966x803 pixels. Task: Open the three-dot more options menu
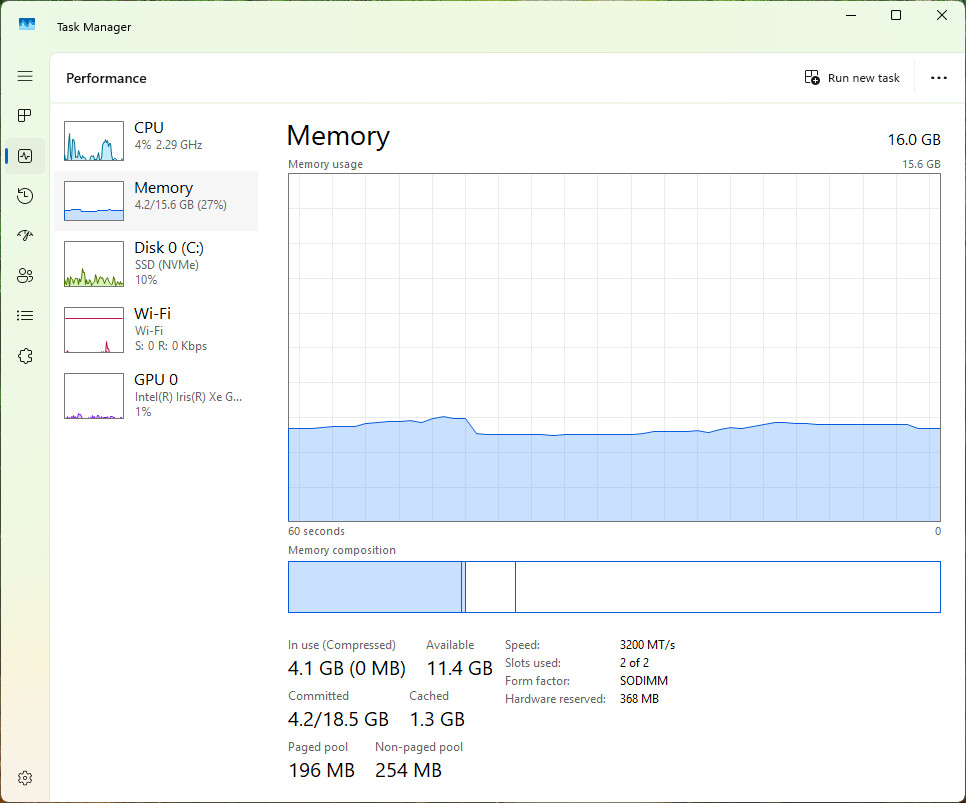pos(938,78)
